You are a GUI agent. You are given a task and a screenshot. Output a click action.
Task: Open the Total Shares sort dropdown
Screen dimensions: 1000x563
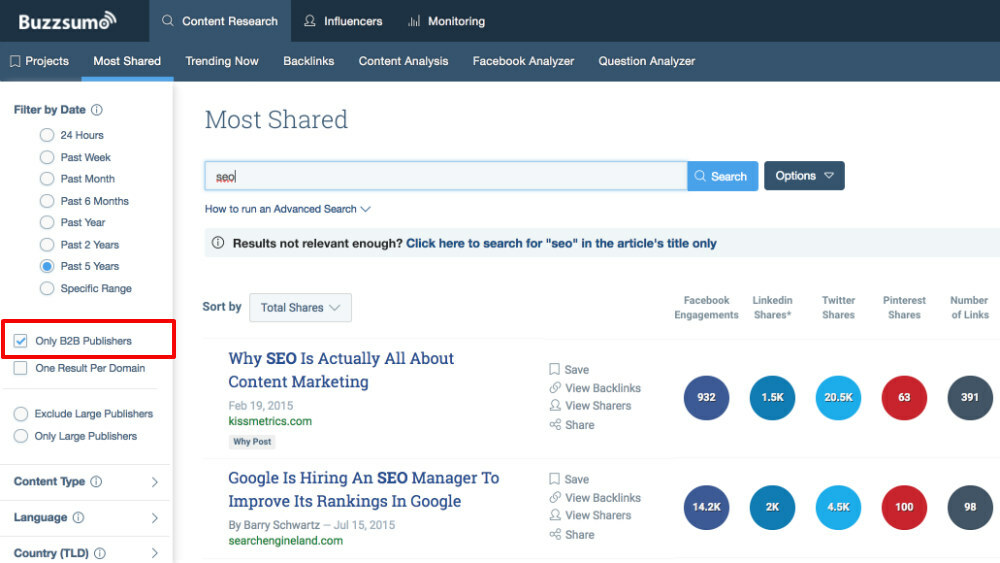tap(300, 308)
